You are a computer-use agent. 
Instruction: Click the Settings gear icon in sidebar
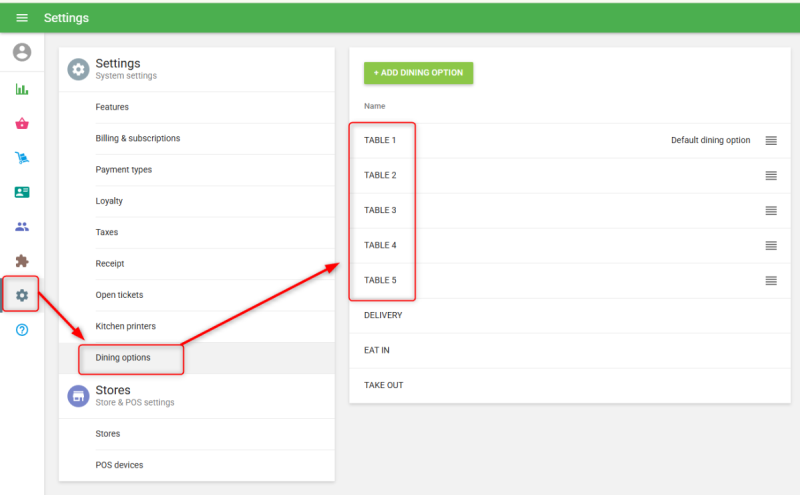click(22, 295)
